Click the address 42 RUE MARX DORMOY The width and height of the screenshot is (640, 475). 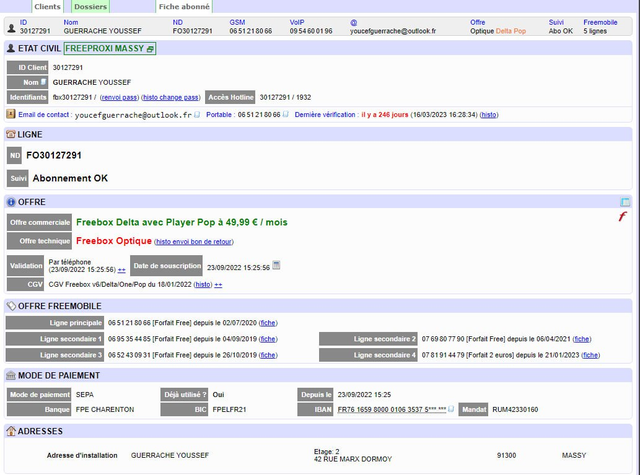click(x=353, y=459)
